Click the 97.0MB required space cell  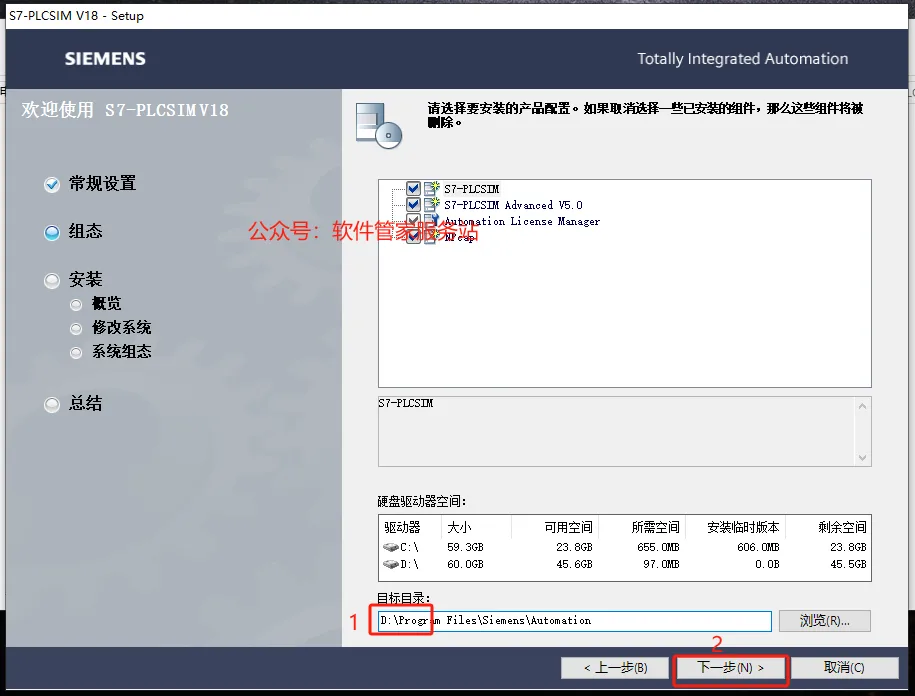(661, 564)
